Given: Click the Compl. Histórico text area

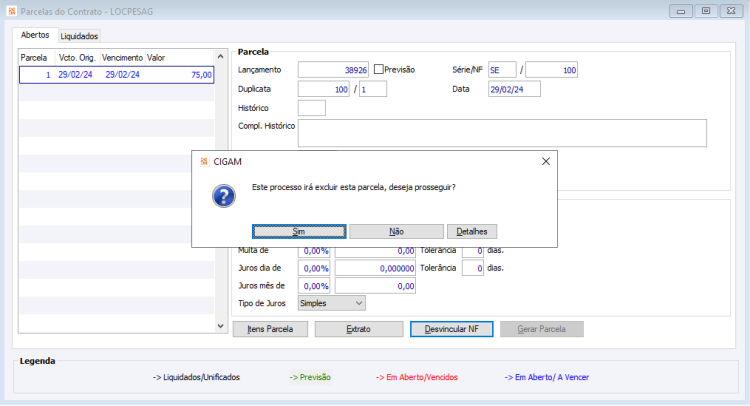Looking at the screenshot, I should tap(502, 133).
